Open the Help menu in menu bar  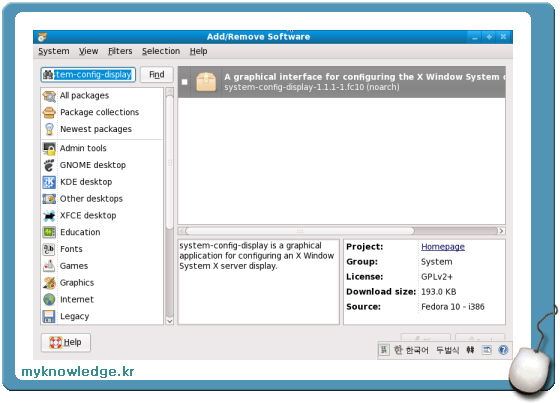(x=198, y=51)
